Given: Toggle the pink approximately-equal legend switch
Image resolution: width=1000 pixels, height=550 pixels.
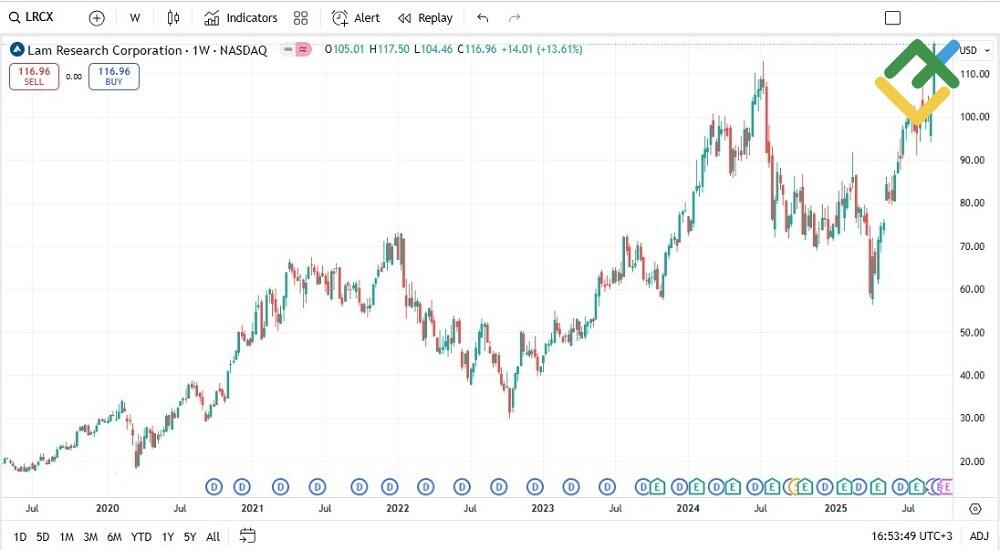Looking at the screenshot, I should (x=304, y=49).
